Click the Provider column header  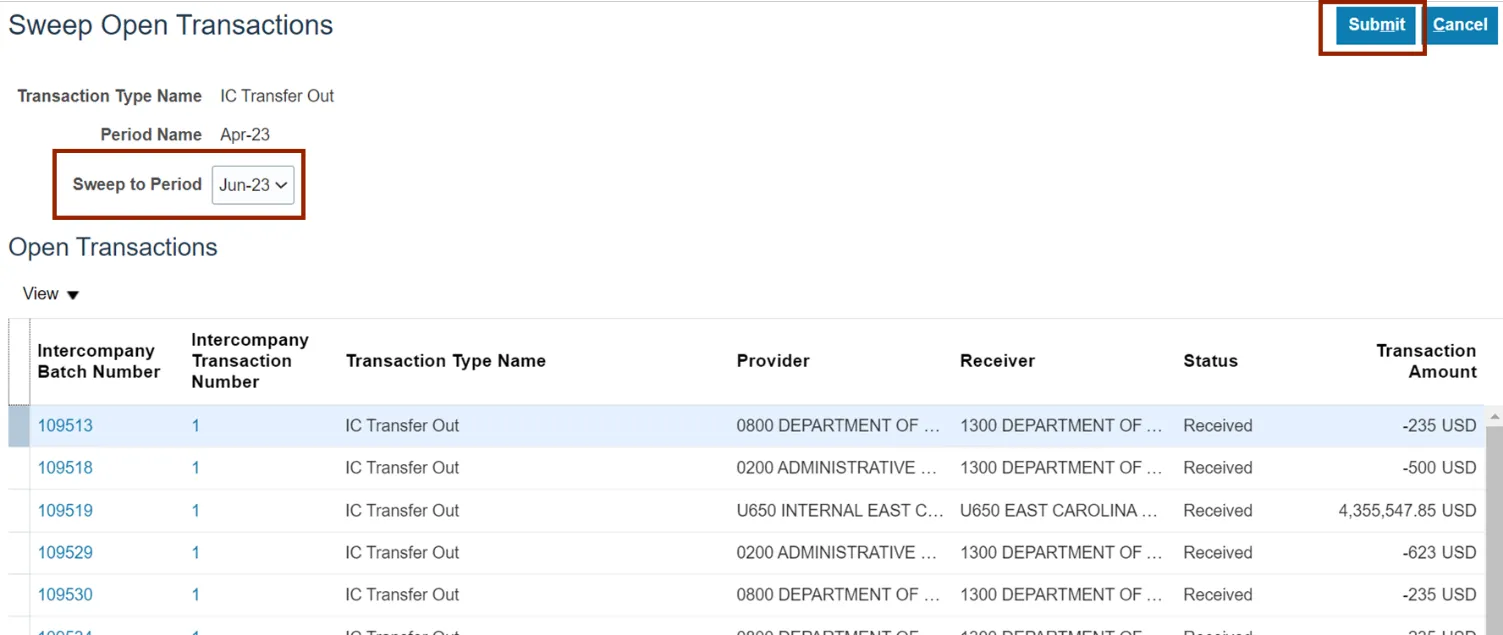(773, 361)
